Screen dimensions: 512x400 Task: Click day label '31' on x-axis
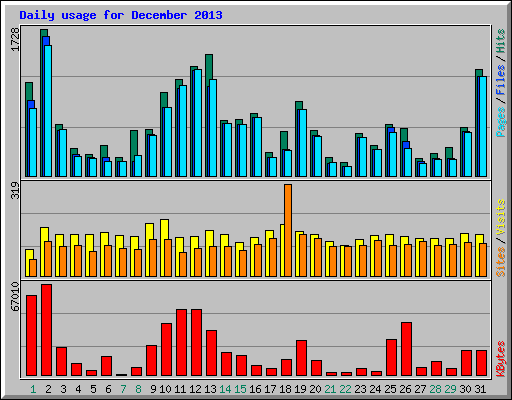pyautogui.click(x=480, y=389)
